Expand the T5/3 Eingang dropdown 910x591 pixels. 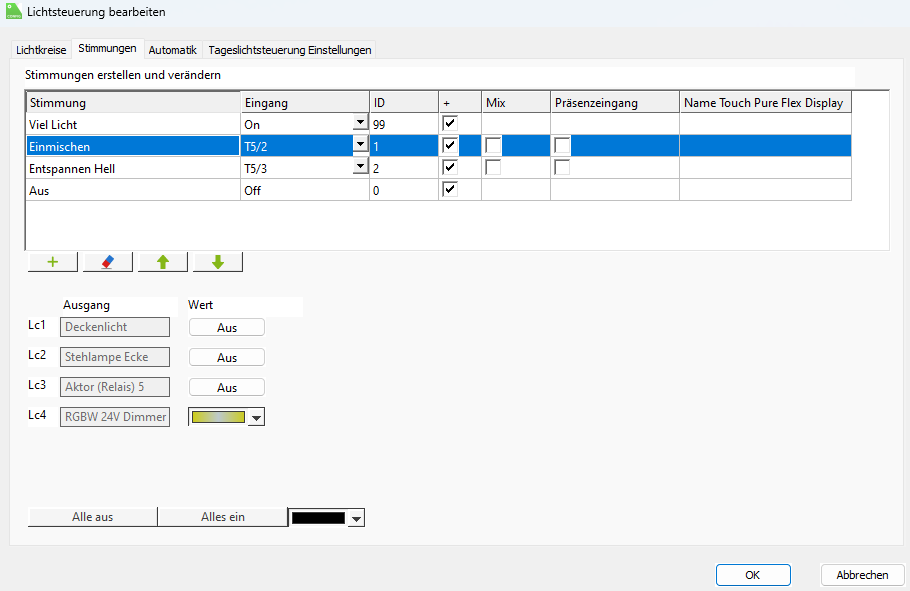pos(360,168)
